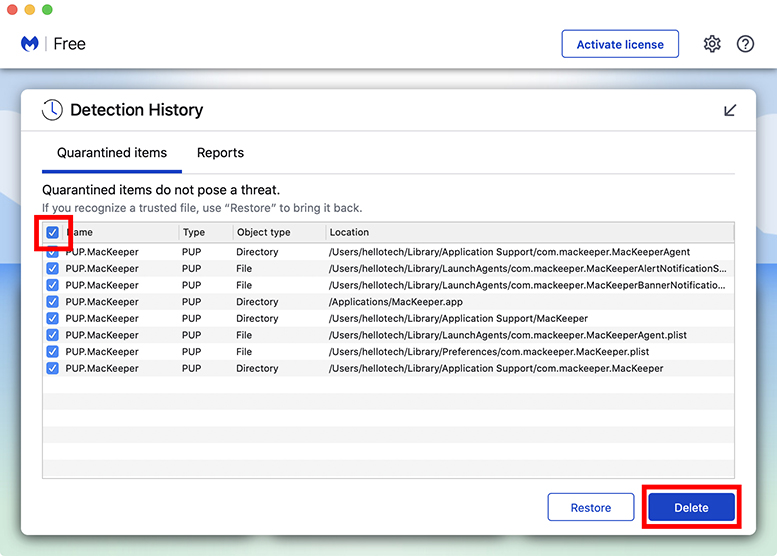Select location ending com.mackeeper.MacKeeperAgent
This screenshot has width=777, height=556.
pos(509,252)
